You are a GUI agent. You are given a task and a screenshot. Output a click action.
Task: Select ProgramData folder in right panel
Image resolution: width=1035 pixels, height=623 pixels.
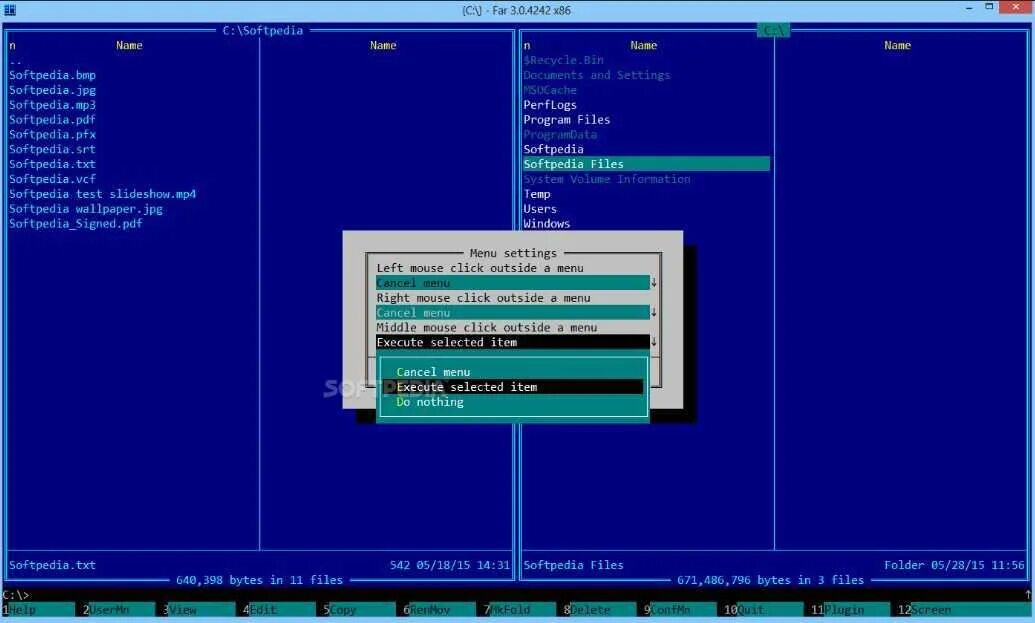pos(560,134)
